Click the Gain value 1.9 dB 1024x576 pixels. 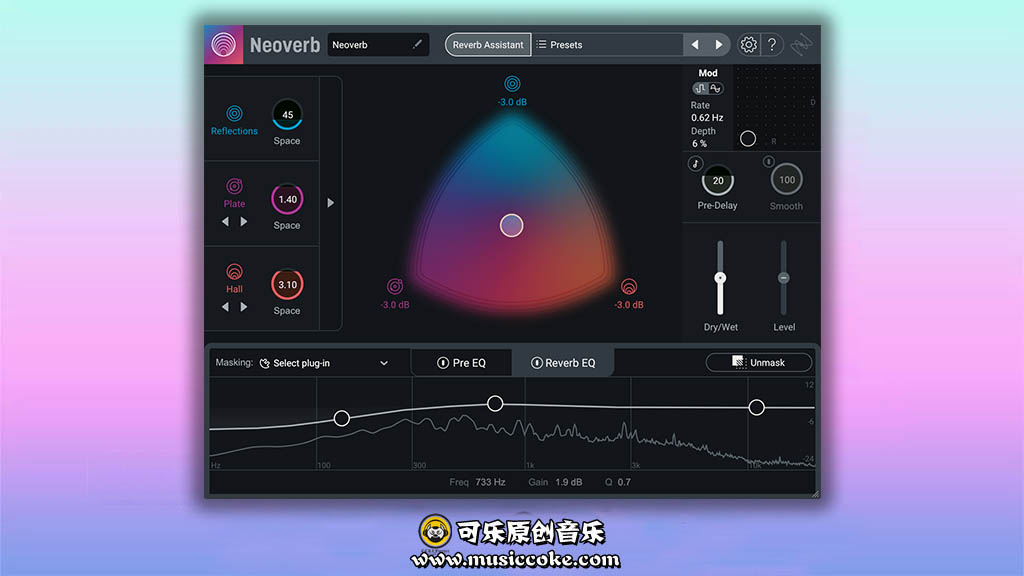pos(569,482)
